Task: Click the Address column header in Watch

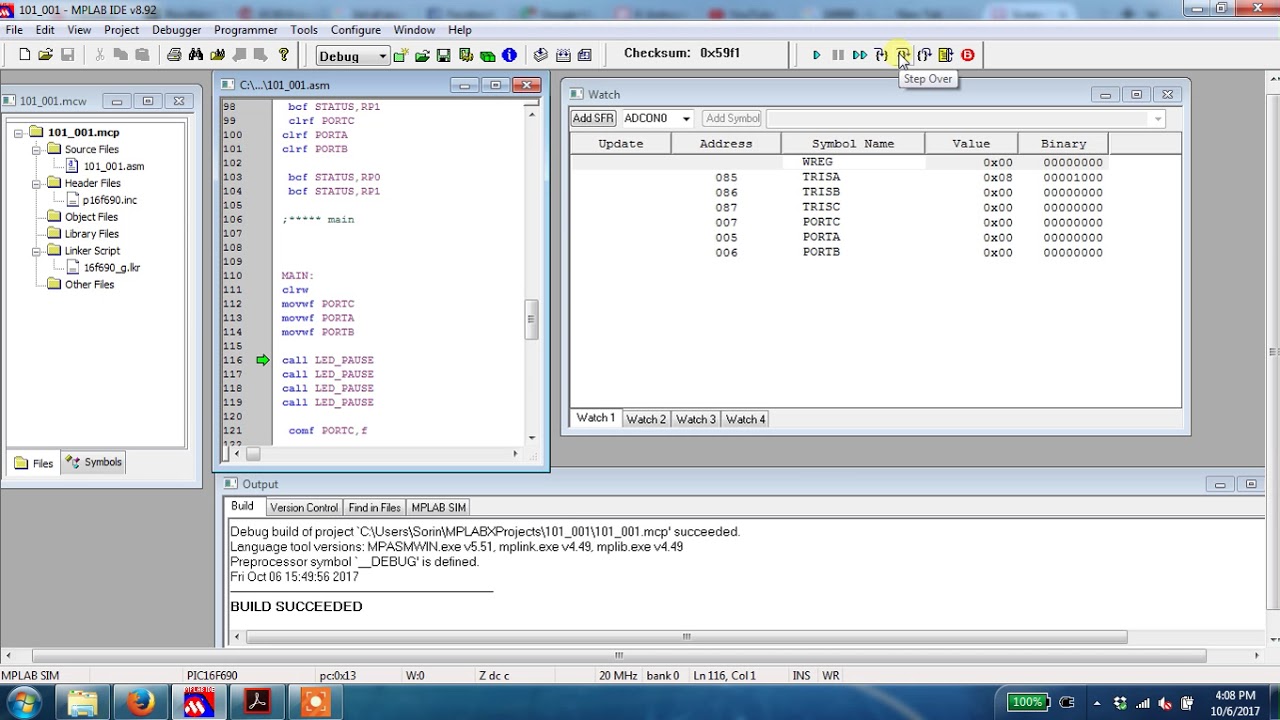Action: [726, 144]
